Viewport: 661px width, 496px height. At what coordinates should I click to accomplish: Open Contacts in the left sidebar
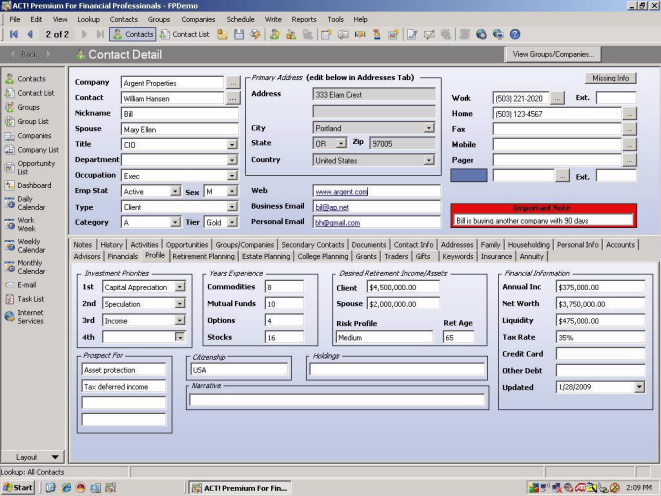coord(25,79)
